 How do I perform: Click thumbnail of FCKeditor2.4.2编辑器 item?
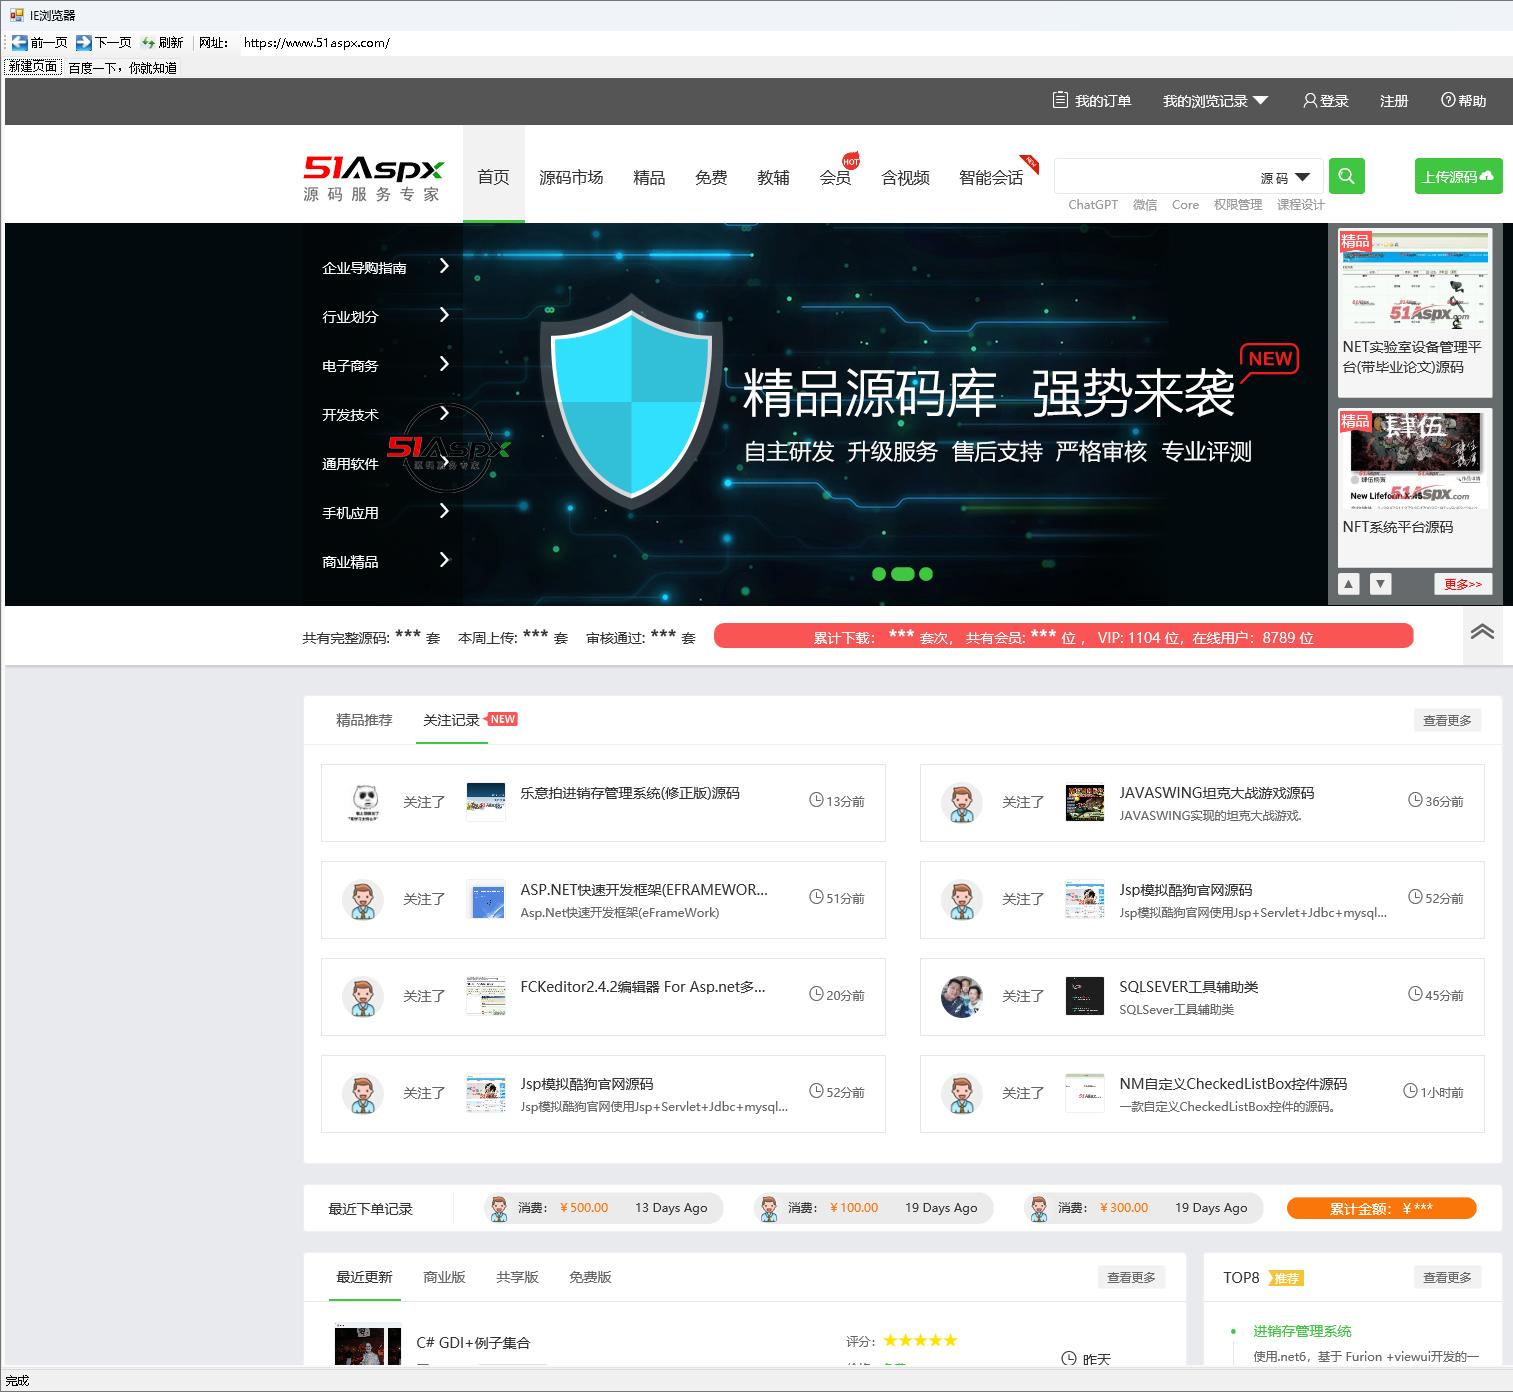(x=486, y=996)
